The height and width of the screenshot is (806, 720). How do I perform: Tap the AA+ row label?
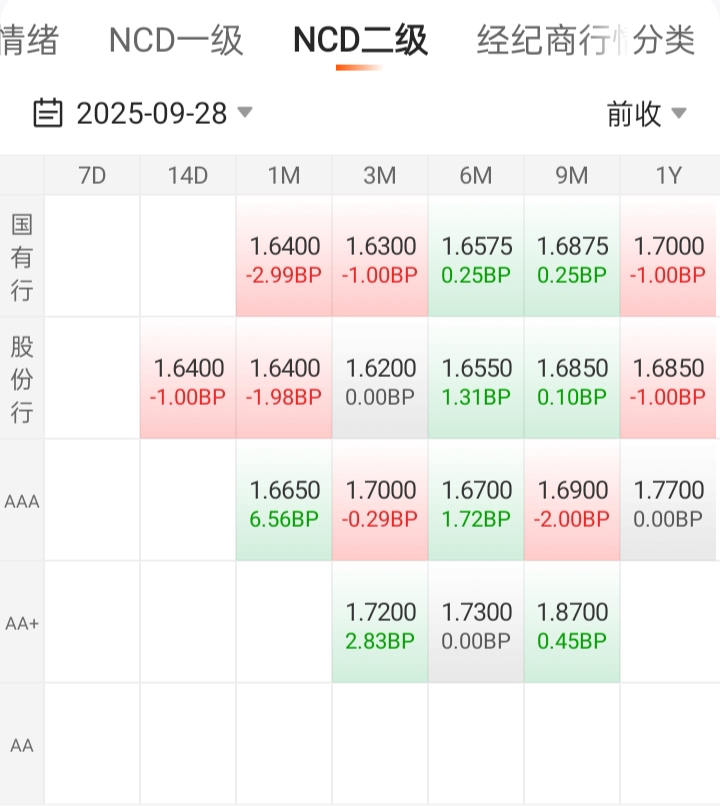pyautogui.click(x=22, y=623)
